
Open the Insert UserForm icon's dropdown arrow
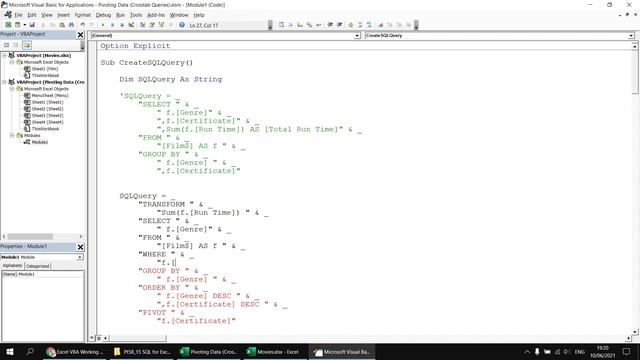[x=24, y=25]
